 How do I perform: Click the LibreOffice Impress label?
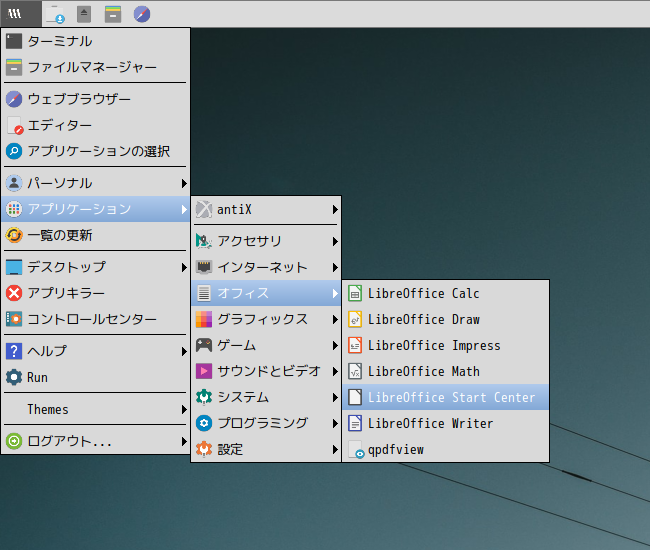point(434,346)
